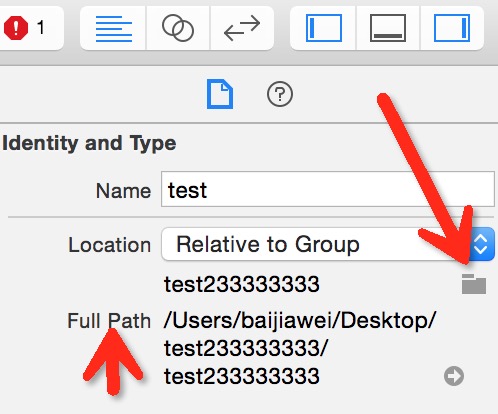Click the Full Path label
498x414 pixels.
click(x=109, y=321)
